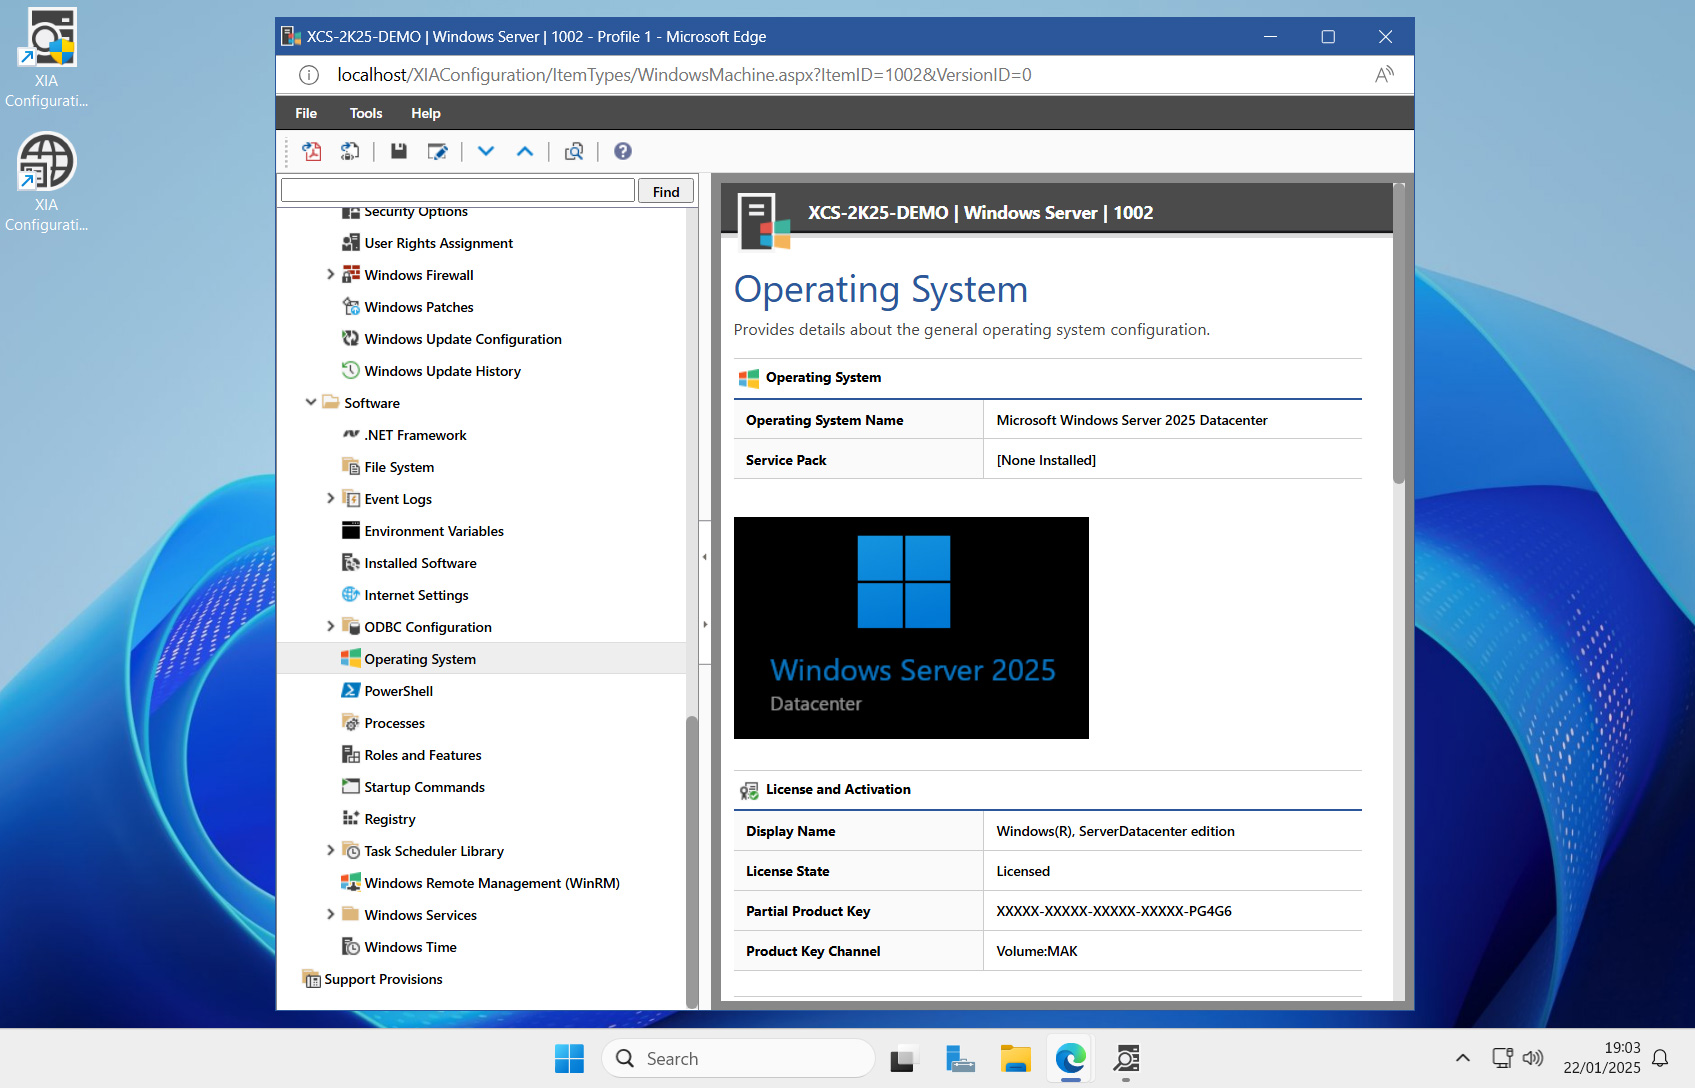Click the taskbar Search box

coord(738,1058)
